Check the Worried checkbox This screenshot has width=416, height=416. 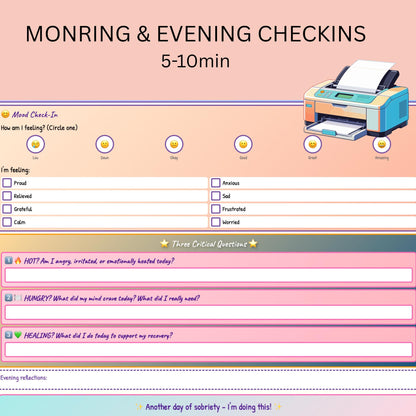[x=216, y=222]
